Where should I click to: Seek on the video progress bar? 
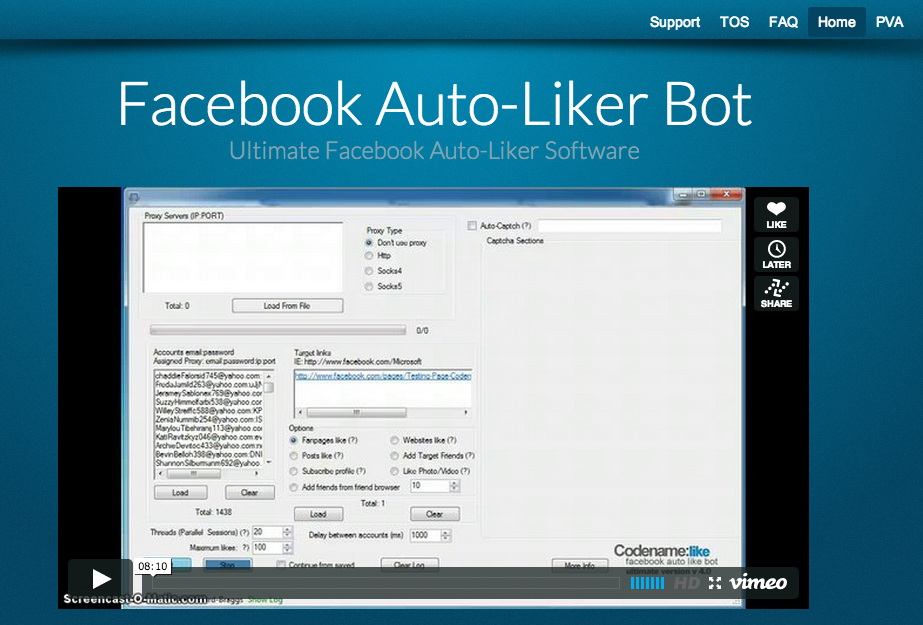(386, 583)
